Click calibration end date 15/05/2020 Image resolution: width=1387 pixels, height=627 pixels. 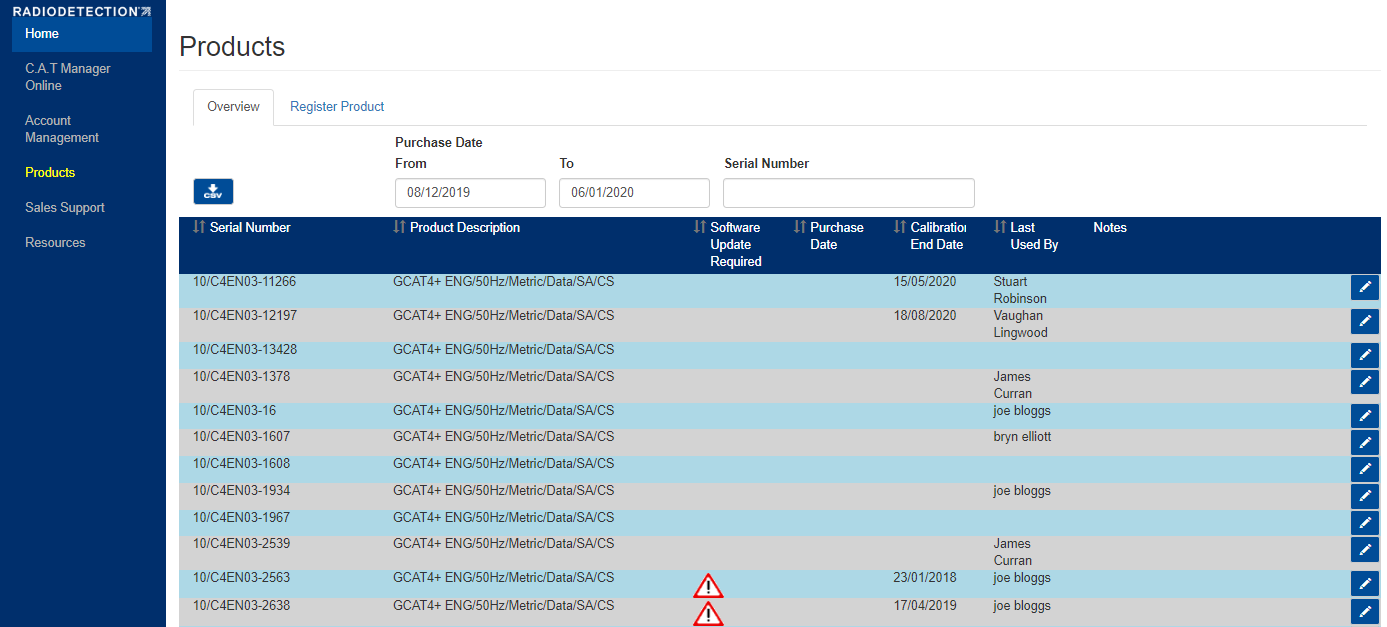point(924,282)
